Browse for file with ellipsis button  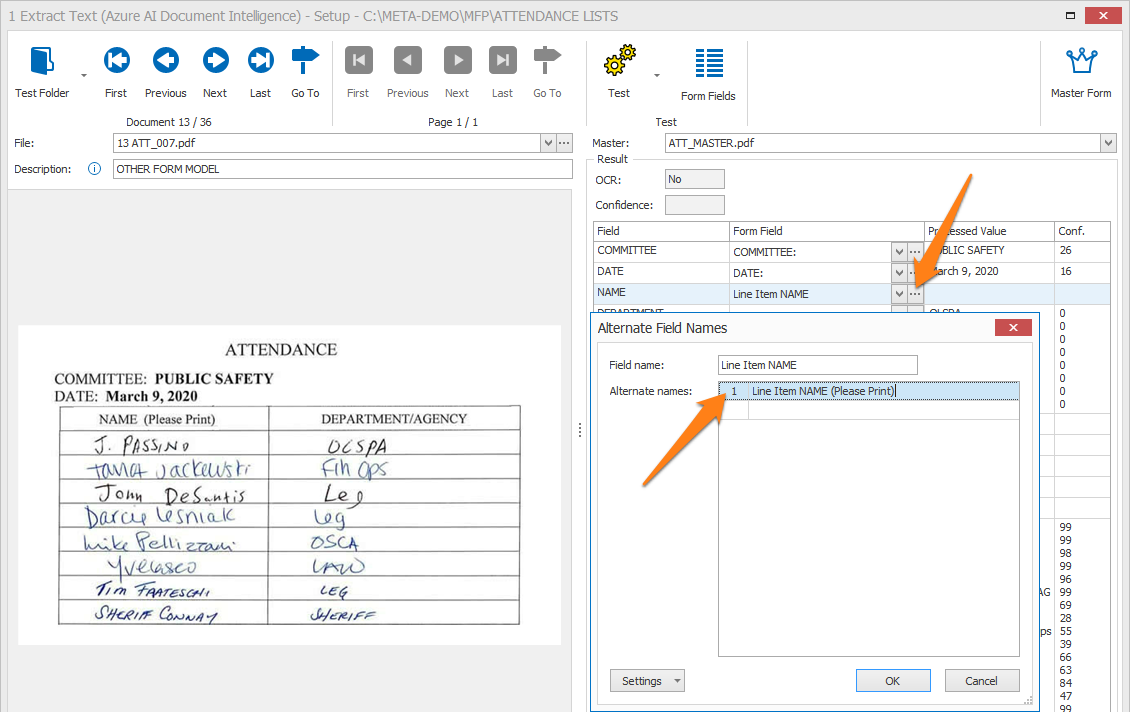pos(564,143)
